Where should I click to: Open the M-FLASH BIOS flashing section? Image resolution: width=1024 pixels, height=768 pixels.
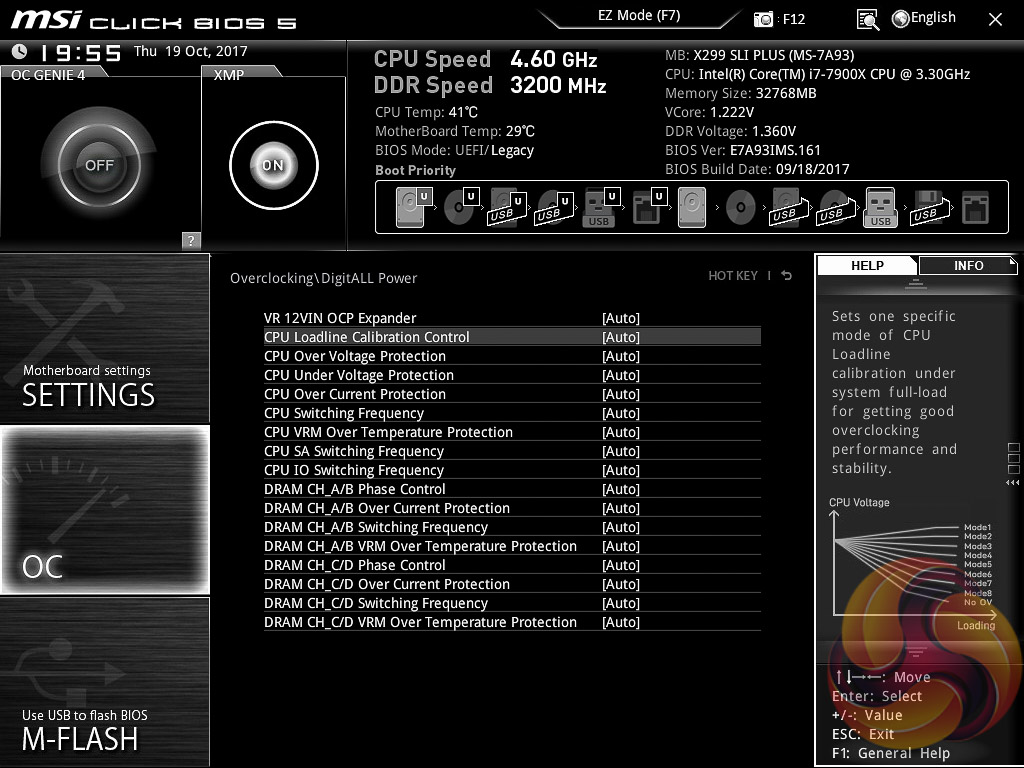104,682
